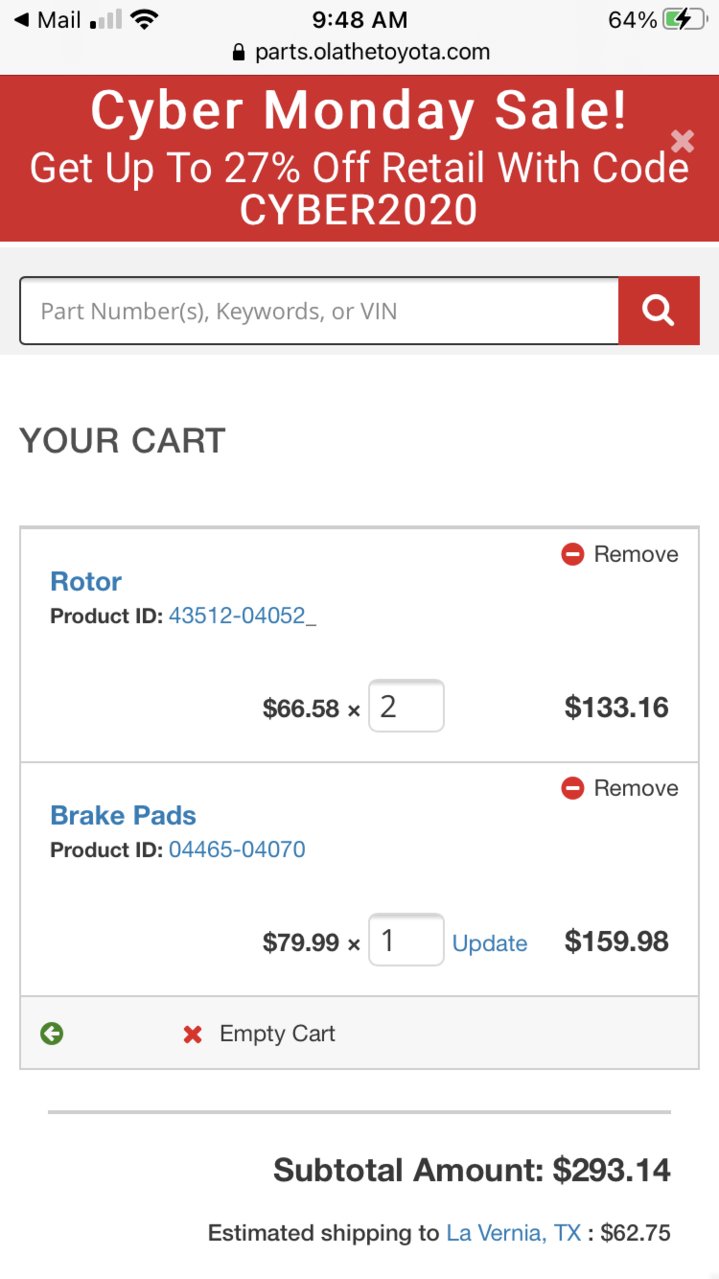The height and width of the screenshot is (1279, 719).
Task: Open product ID 04465-04070 link
Action: pos(237,850)
